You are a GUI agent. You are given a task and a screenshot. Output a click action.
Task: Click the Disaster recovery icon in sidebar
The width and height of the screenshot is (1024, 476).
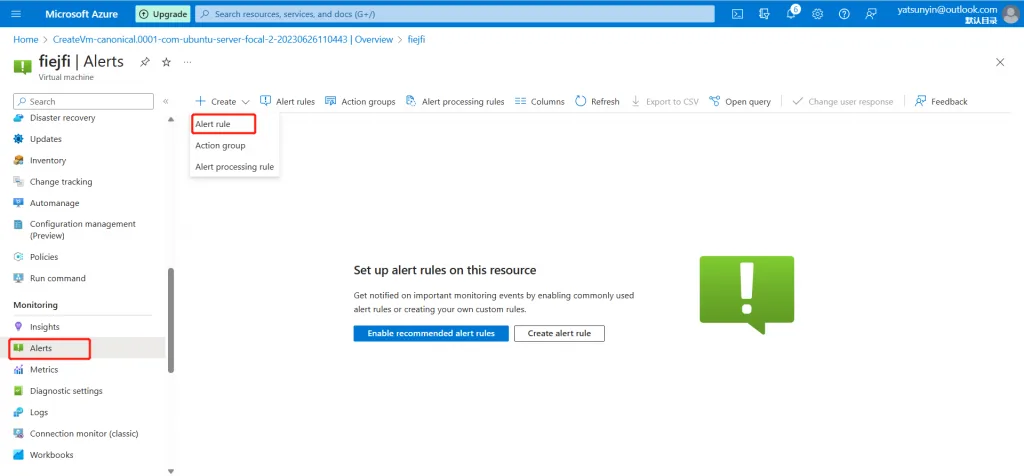18,118
